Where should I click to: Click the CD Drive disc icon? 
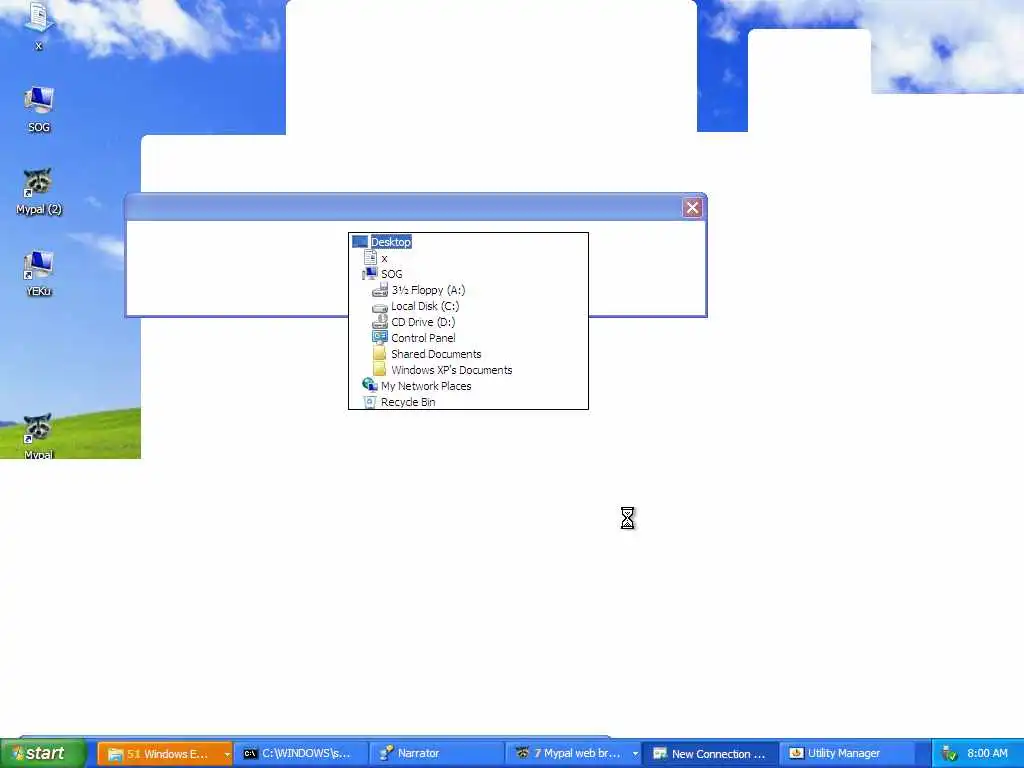(380, 322)
